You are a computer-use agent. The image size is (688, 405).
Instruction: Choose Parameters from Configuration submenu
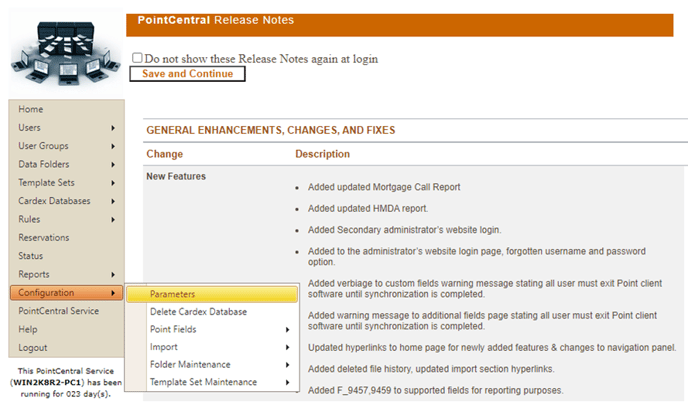pyautogui.click(x=212, y=294)
